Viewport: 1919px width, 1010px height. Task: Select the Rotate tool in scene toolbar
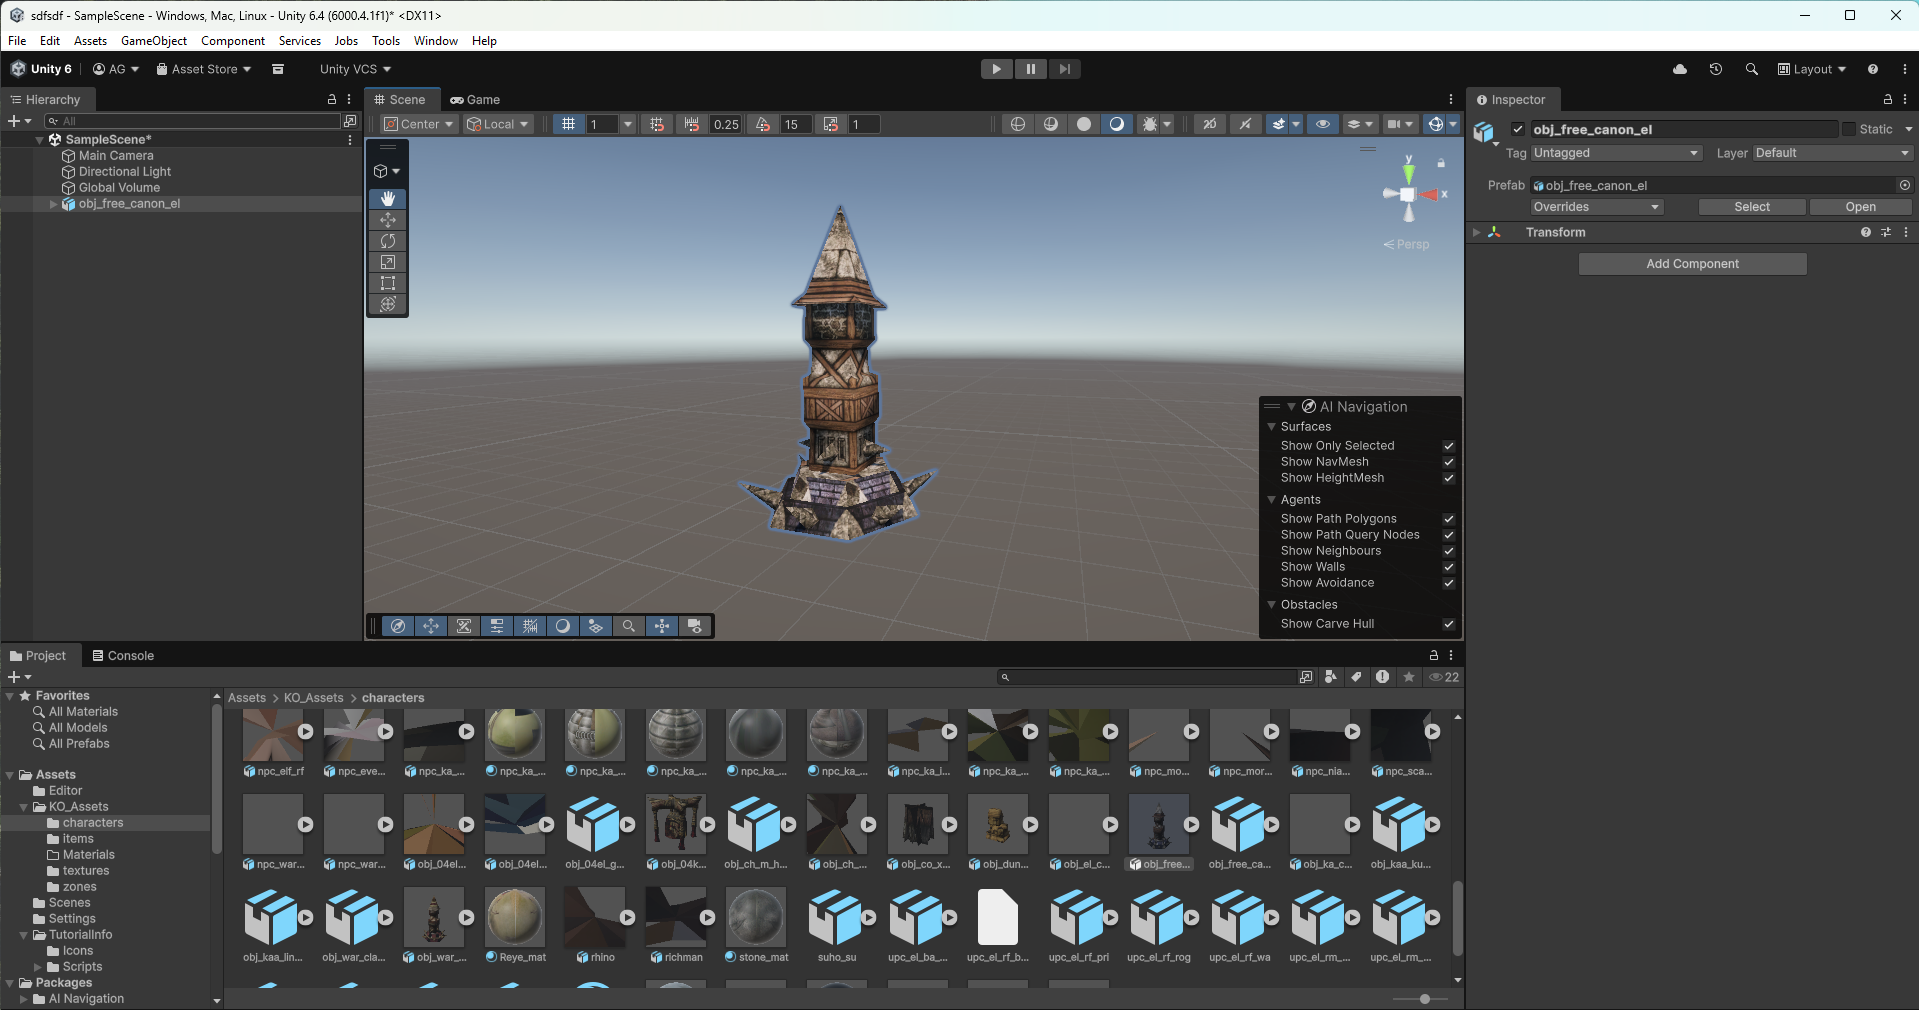tap(388, 241)
